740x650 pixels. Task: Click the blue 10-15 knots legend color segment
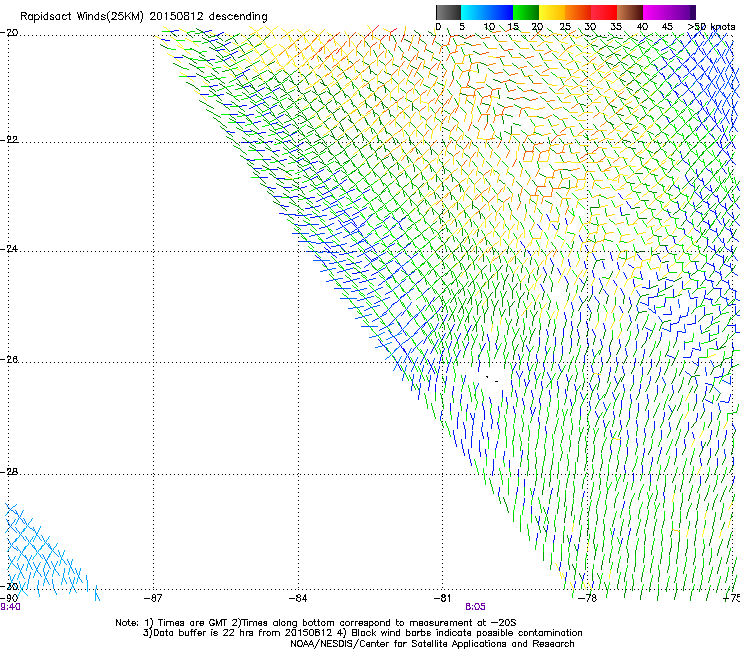500,12
